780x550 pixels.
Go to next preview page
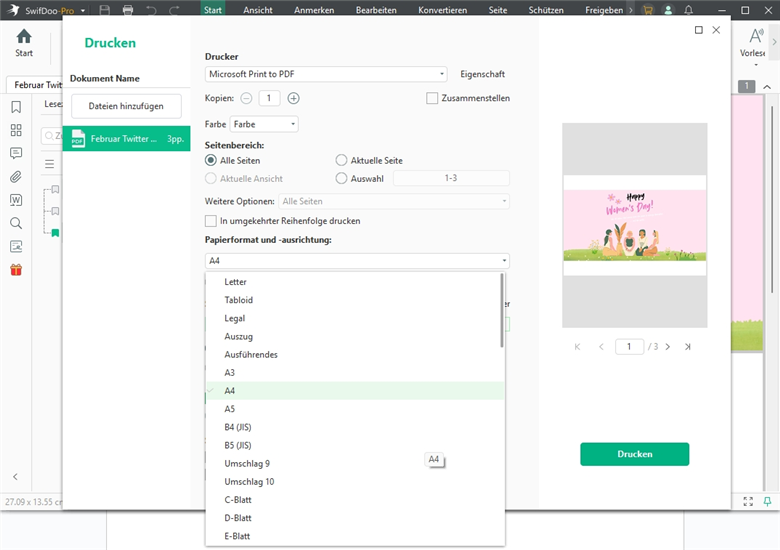668,347
